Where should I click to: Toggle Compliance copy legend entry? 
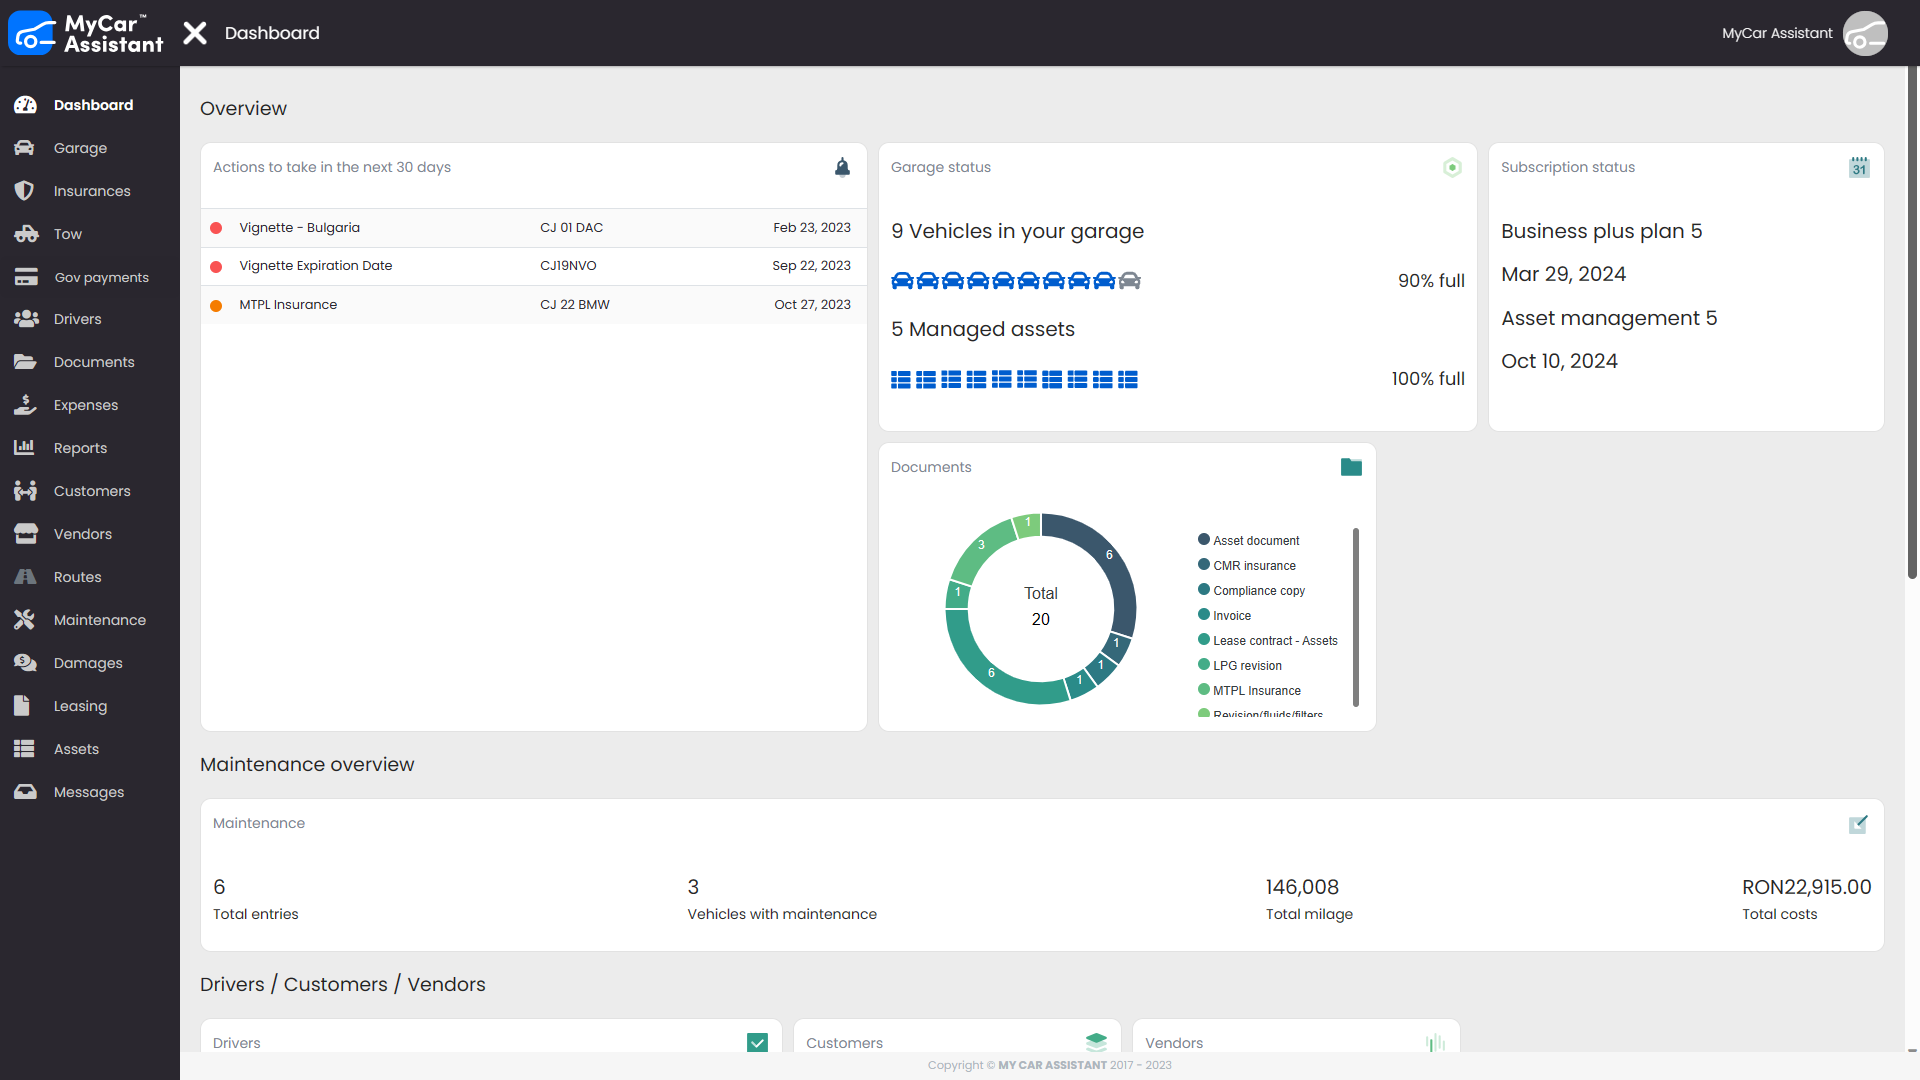1251,590
